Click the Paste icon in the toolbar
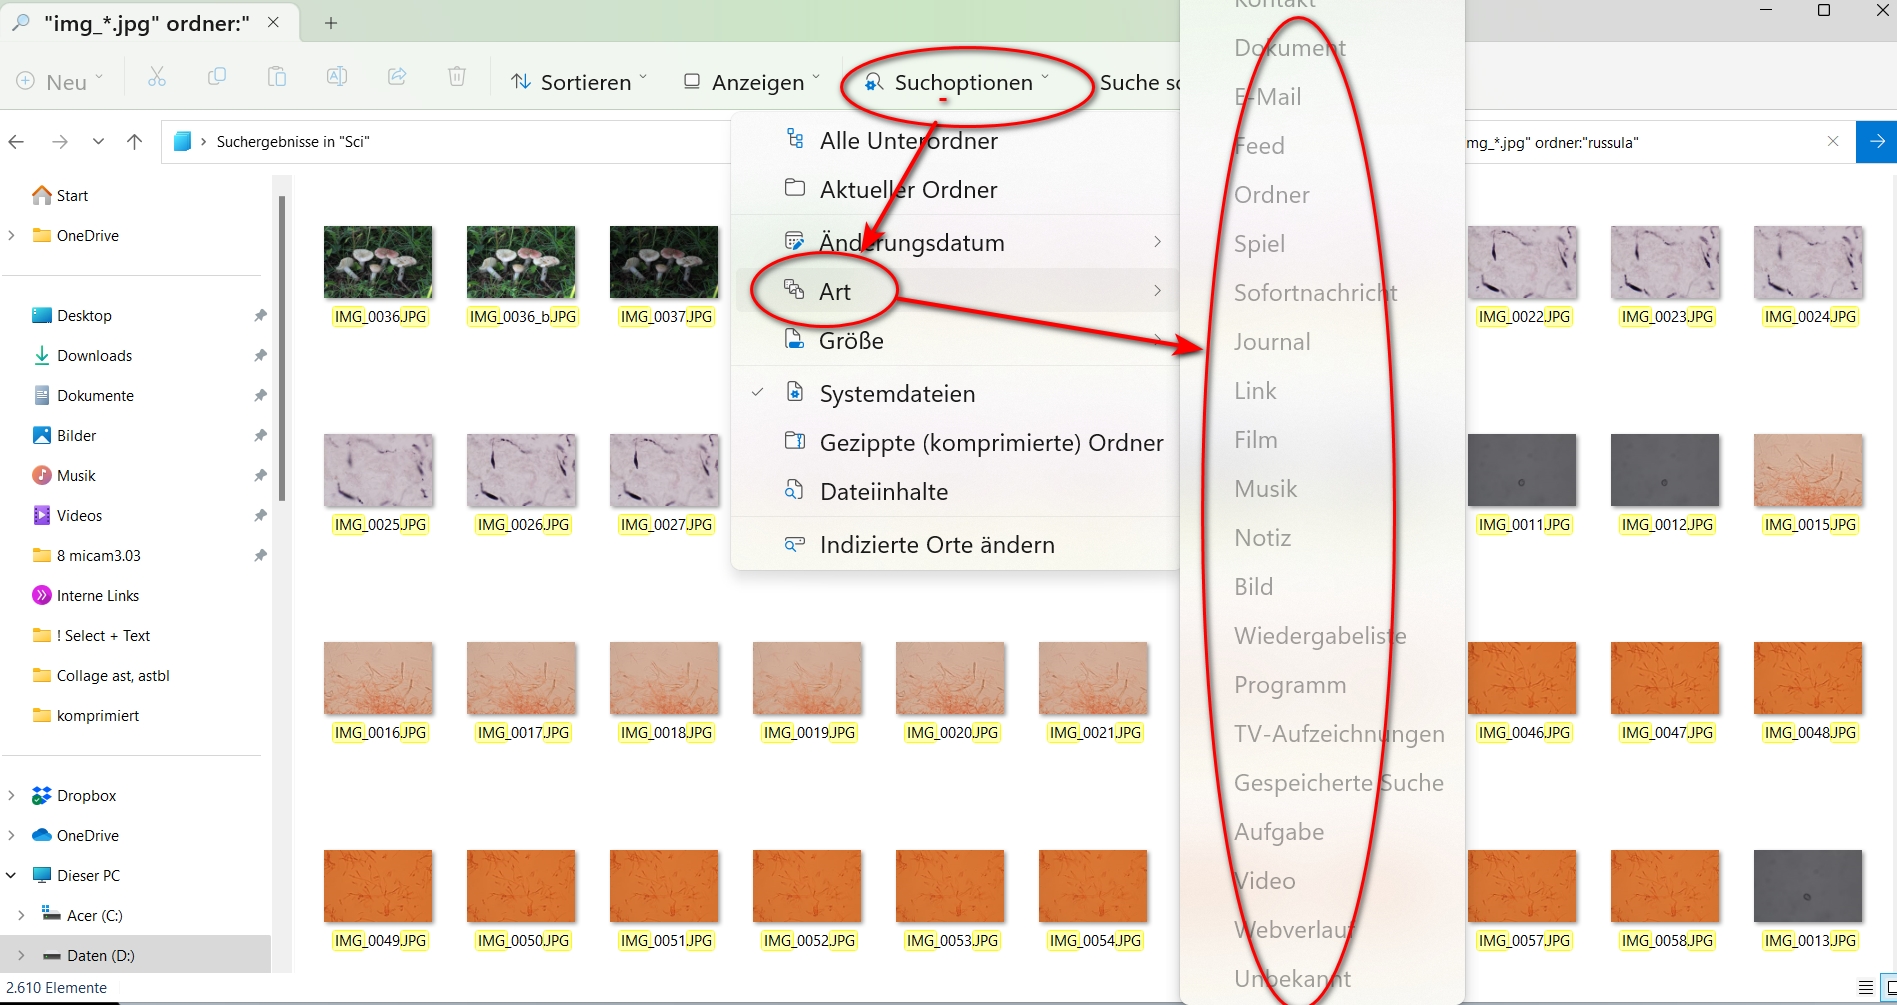The width and height of the screenshot is (1897, 1005). [277, 77]
